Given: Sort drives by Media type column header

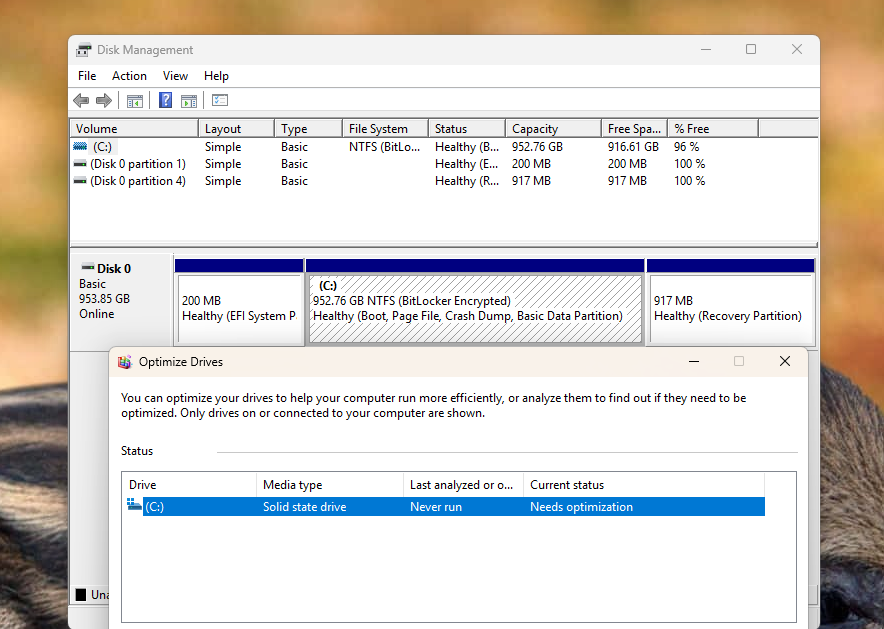Looking at the screenshot, I should (330, 485).
